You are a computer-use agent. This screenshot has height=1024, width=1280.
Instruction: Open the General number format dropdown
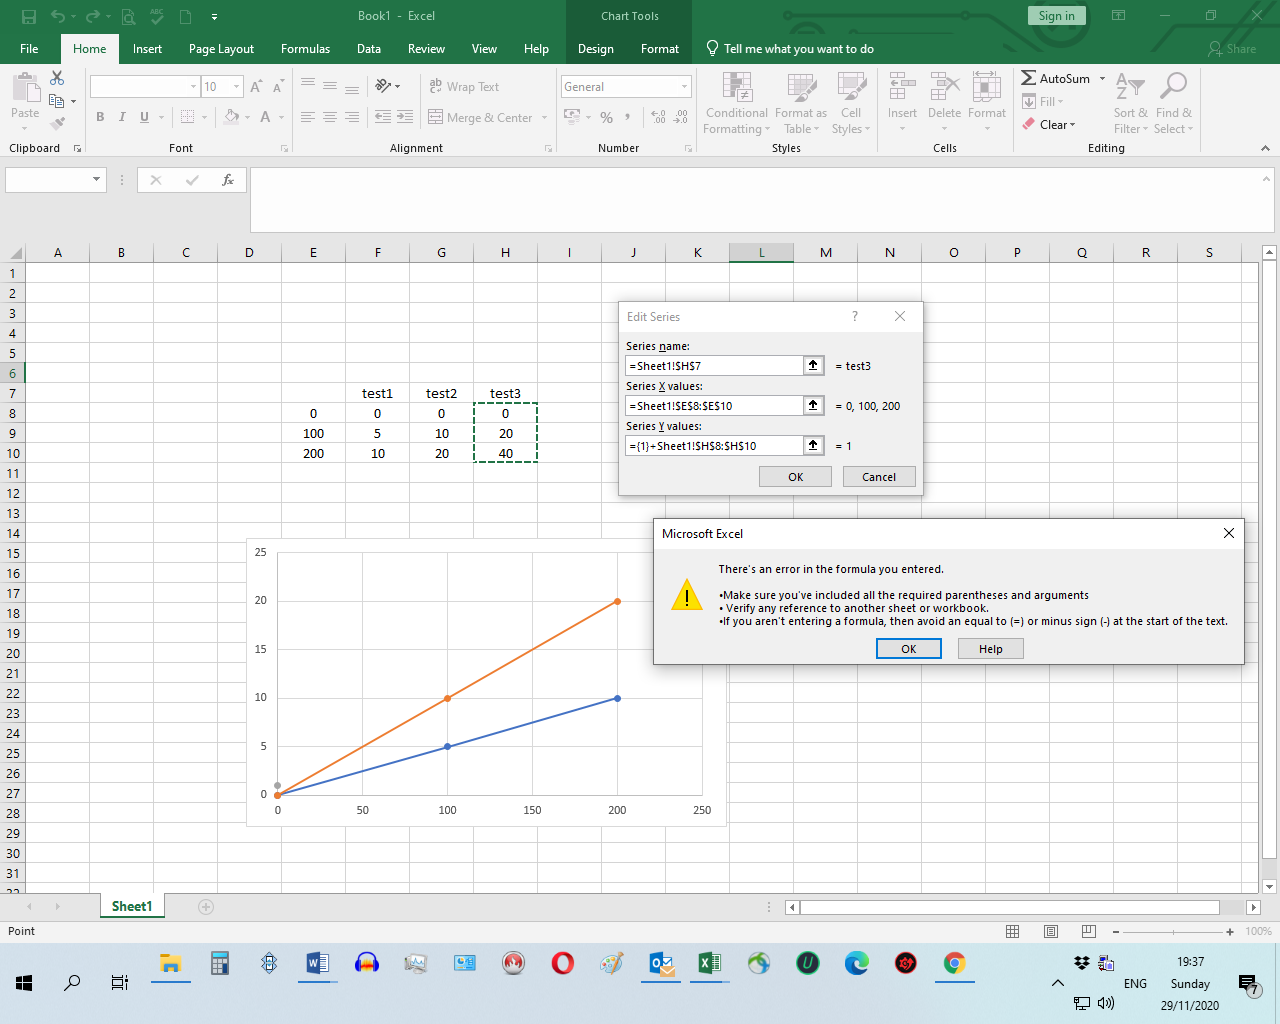[684, 87]
